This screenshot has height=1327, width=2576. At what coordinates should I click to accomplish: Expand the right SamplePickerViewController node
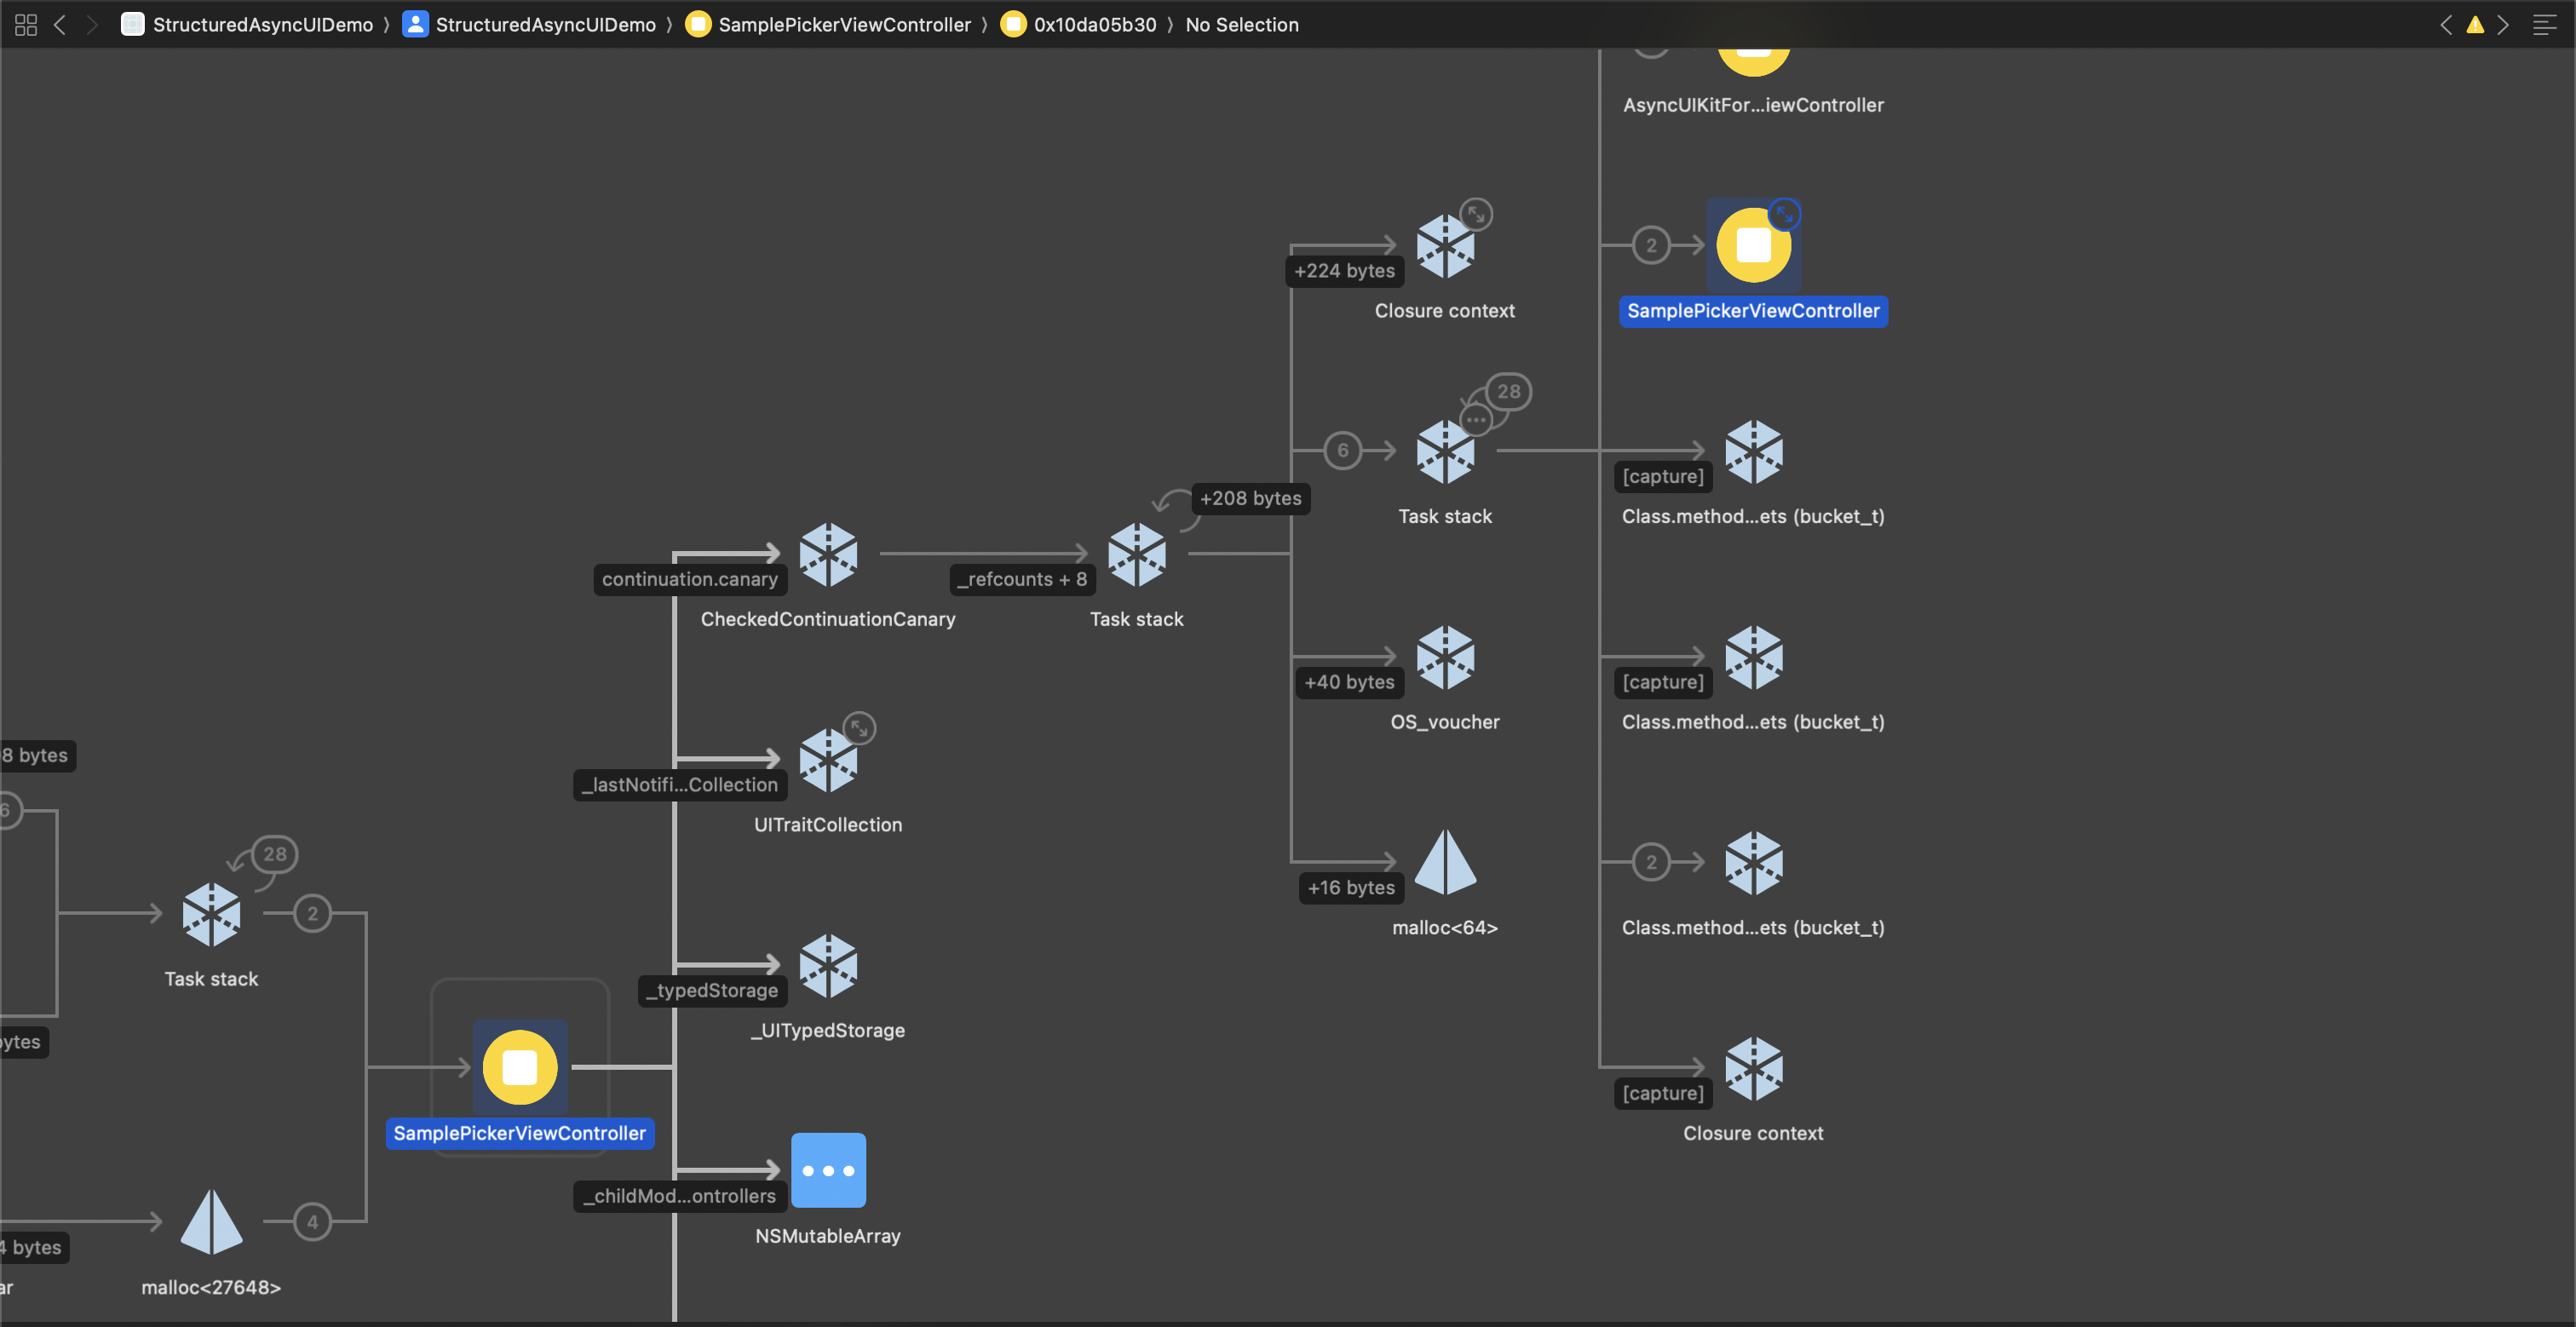click(x=1785, y=214)
